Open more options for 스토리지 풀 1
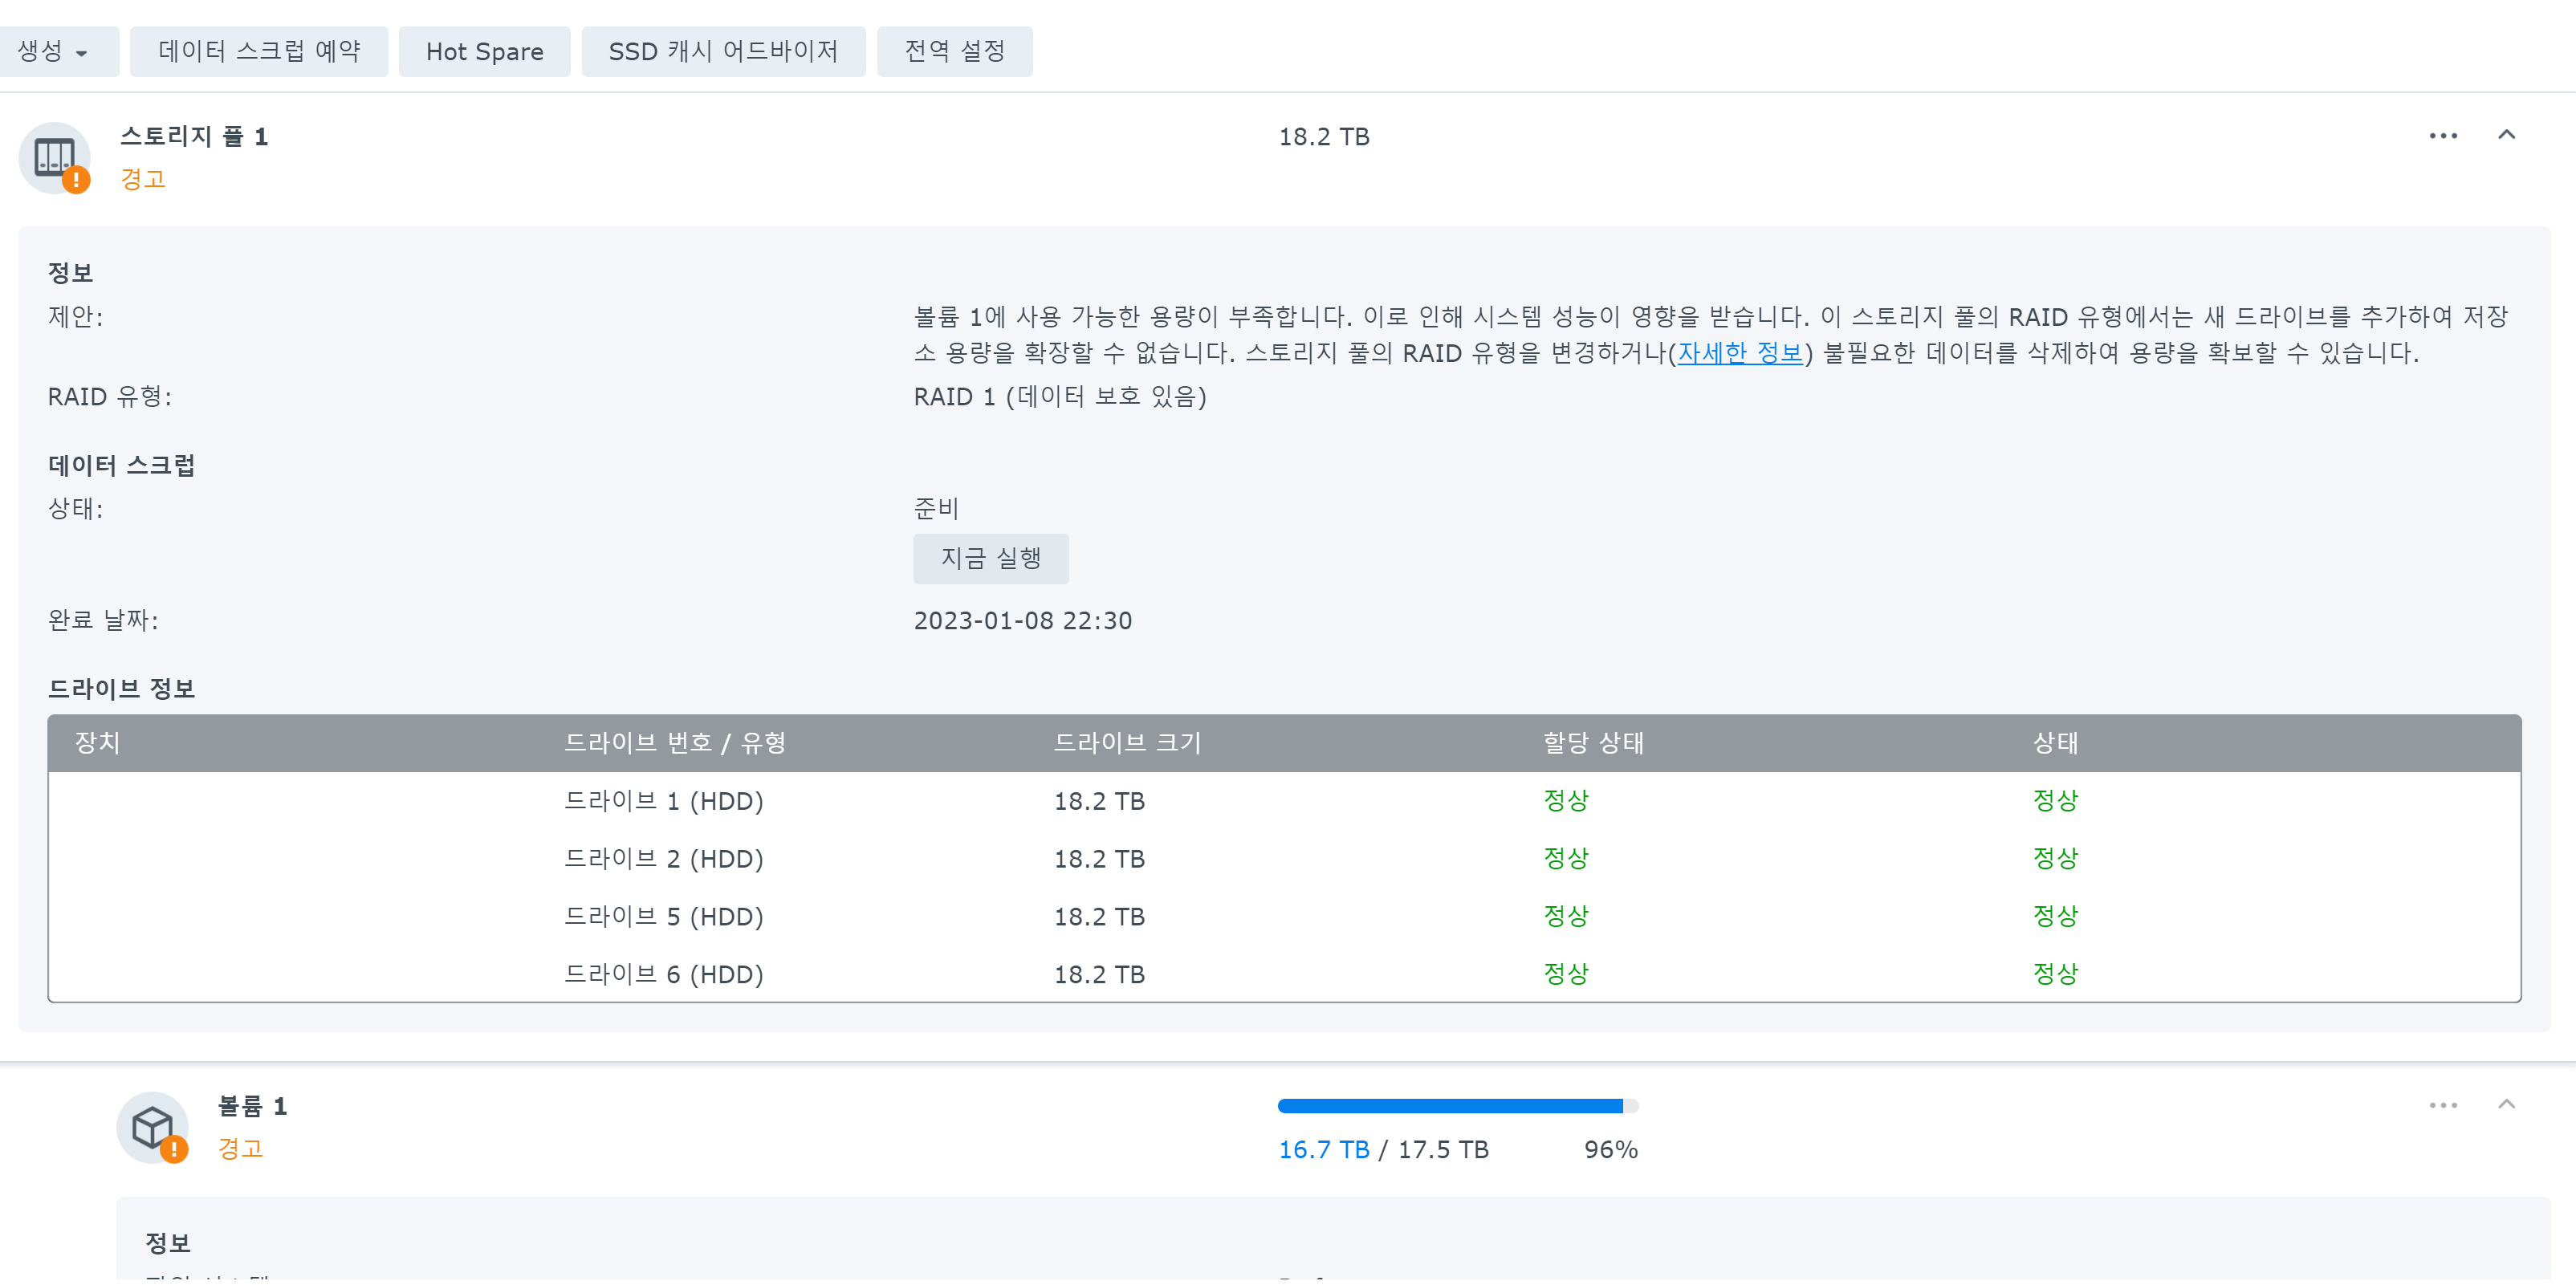Screen dimensions: 2576x1285 point(2443,136)
